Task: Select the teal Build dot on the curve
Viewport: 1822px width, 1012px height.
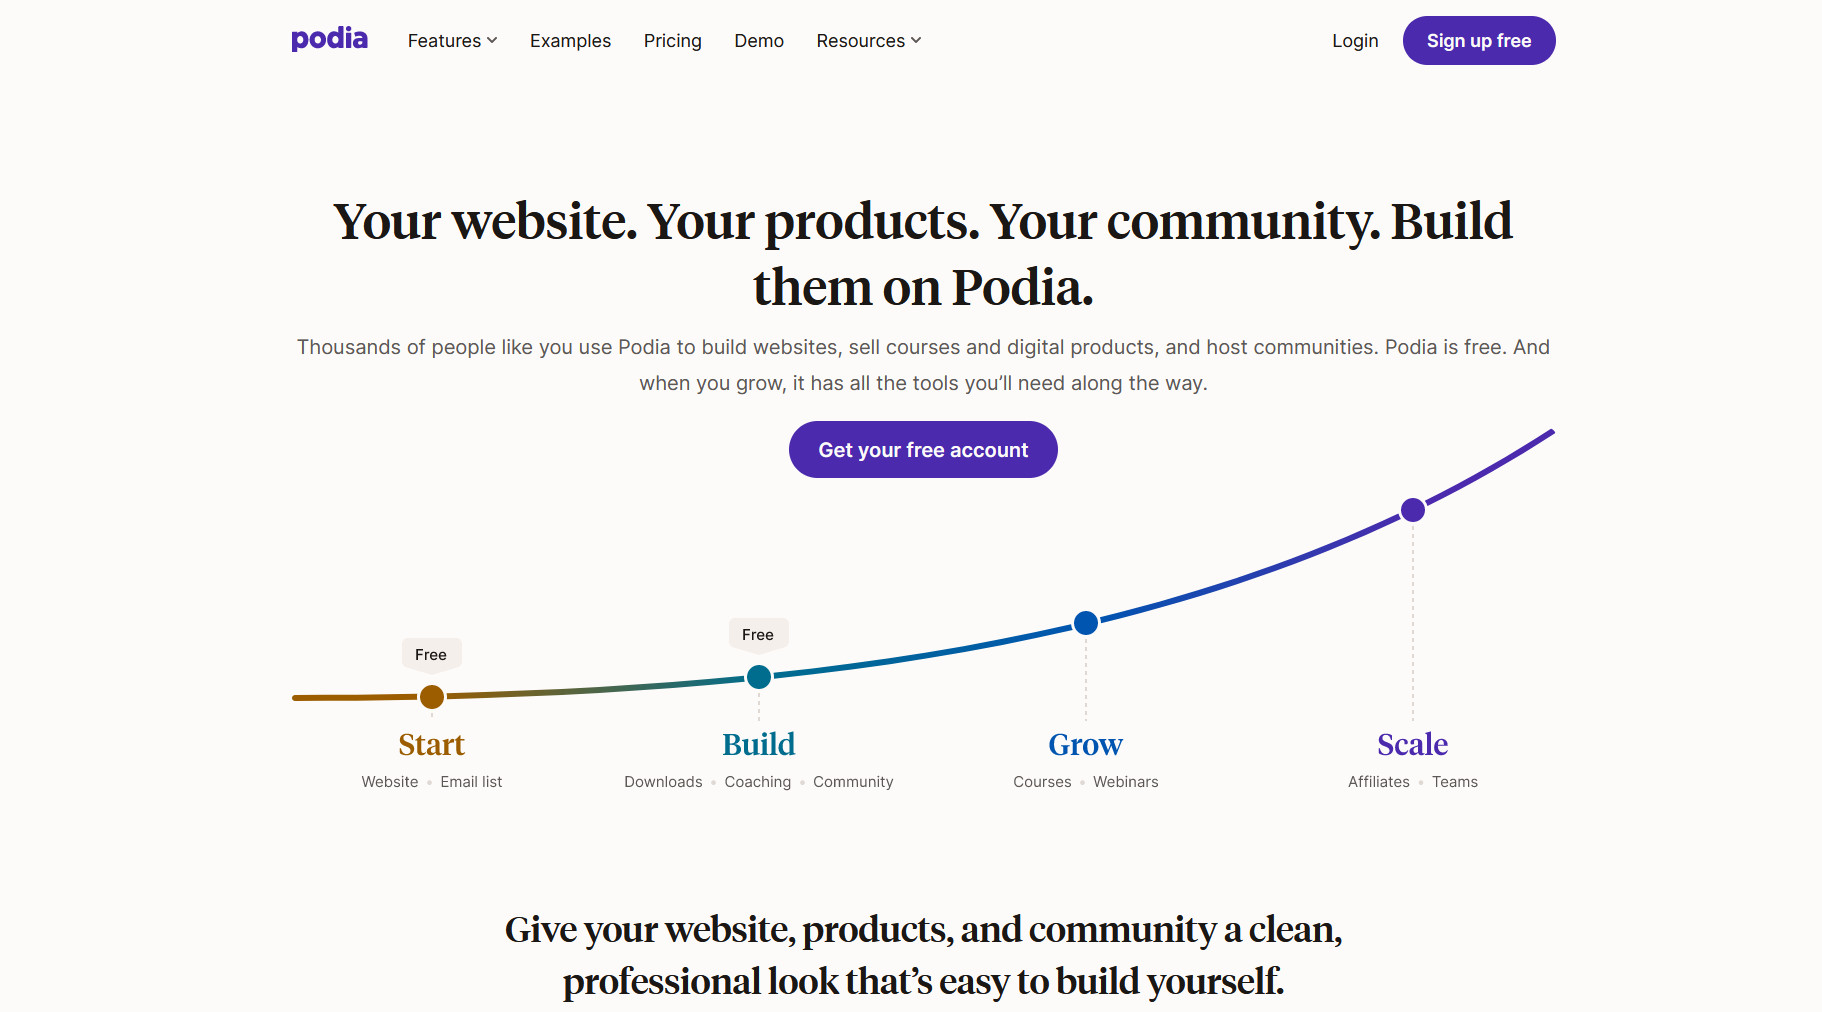Action: click(759, 677)
